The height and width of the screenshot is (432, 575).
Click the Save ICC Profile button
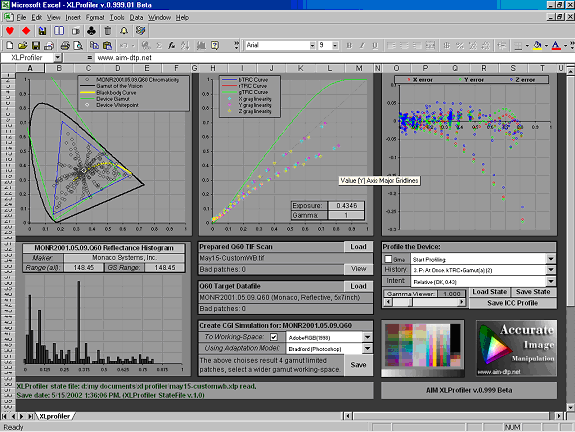pyautogui.click(x=512, y=303)
